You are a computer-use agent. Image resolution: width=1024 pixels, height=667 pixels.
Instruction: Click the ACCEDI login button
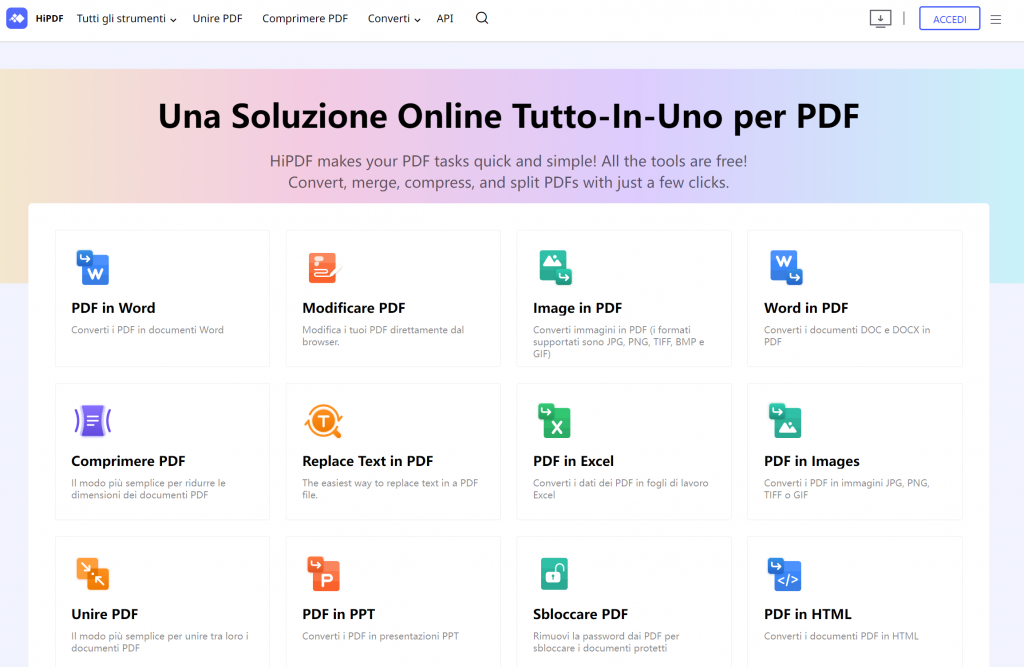949,18
